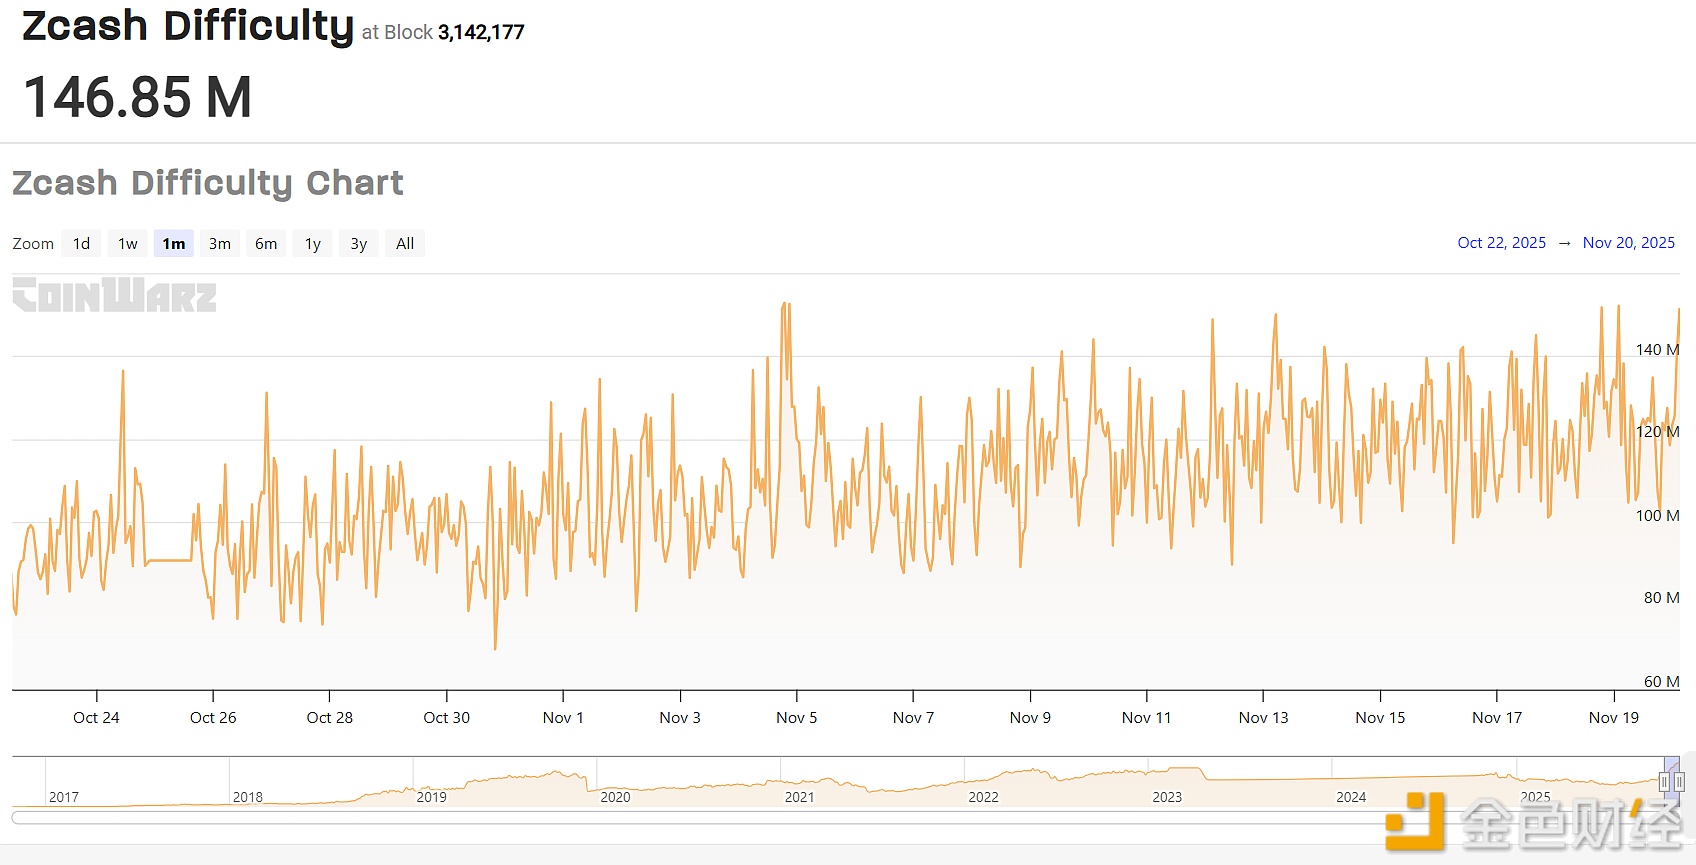Click 2019 in the navigator timeline

click(x=431, y=797)
